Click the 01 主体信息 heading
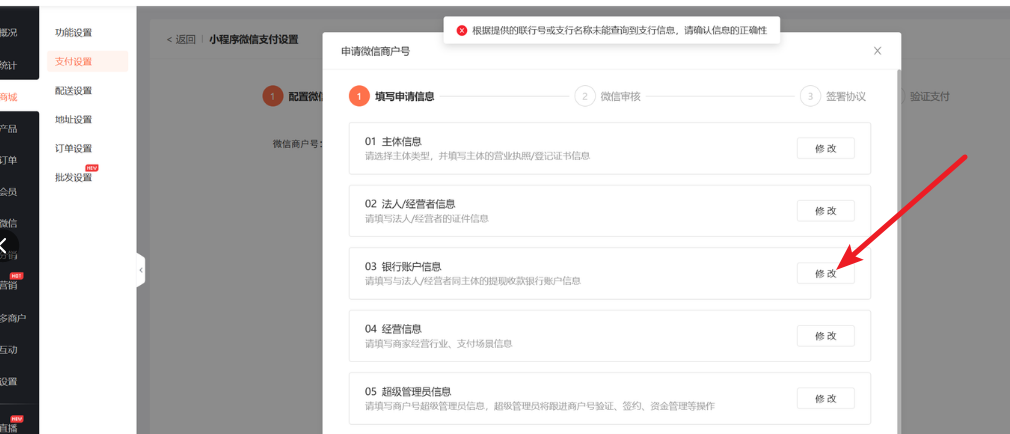 (393, 141)
